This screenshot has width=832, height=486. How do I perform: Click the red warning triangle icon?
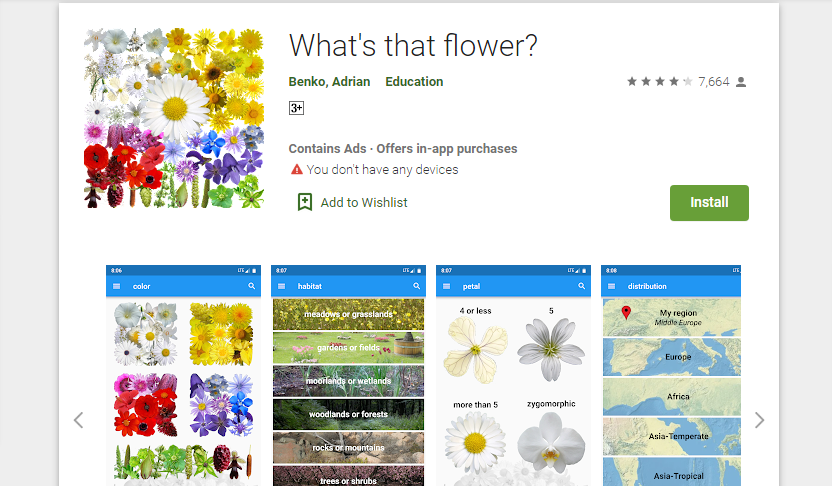(x=297, y=169)
